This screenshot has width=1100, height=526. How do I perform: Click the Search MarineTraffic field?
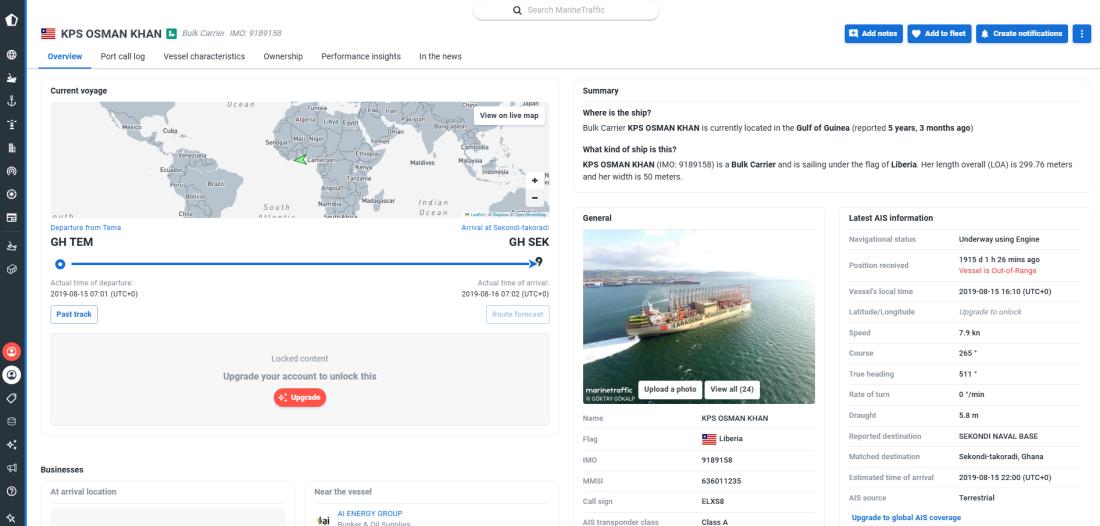tap(566, 10)
